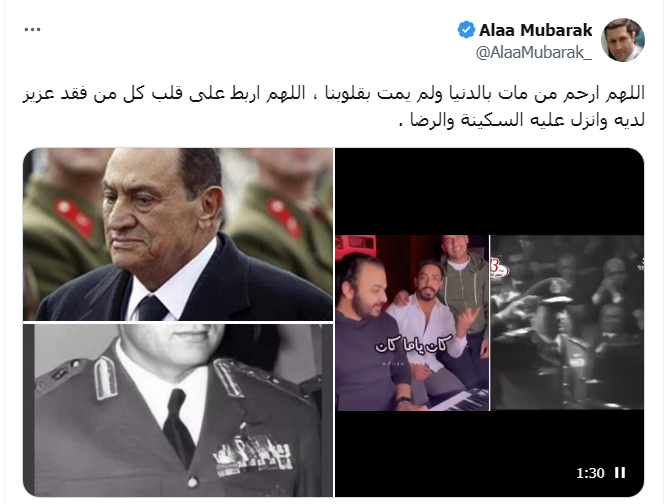
Task: Click the keyboard piano in the video
Action: pos(459,400)
